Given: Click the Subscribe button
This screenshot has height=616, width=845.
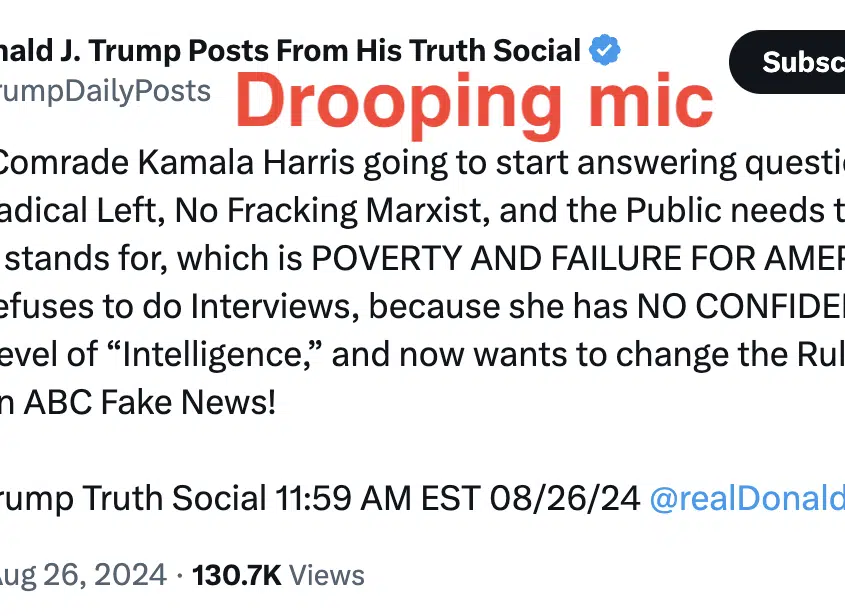Looking at the screenshot, I should (787, 62).
